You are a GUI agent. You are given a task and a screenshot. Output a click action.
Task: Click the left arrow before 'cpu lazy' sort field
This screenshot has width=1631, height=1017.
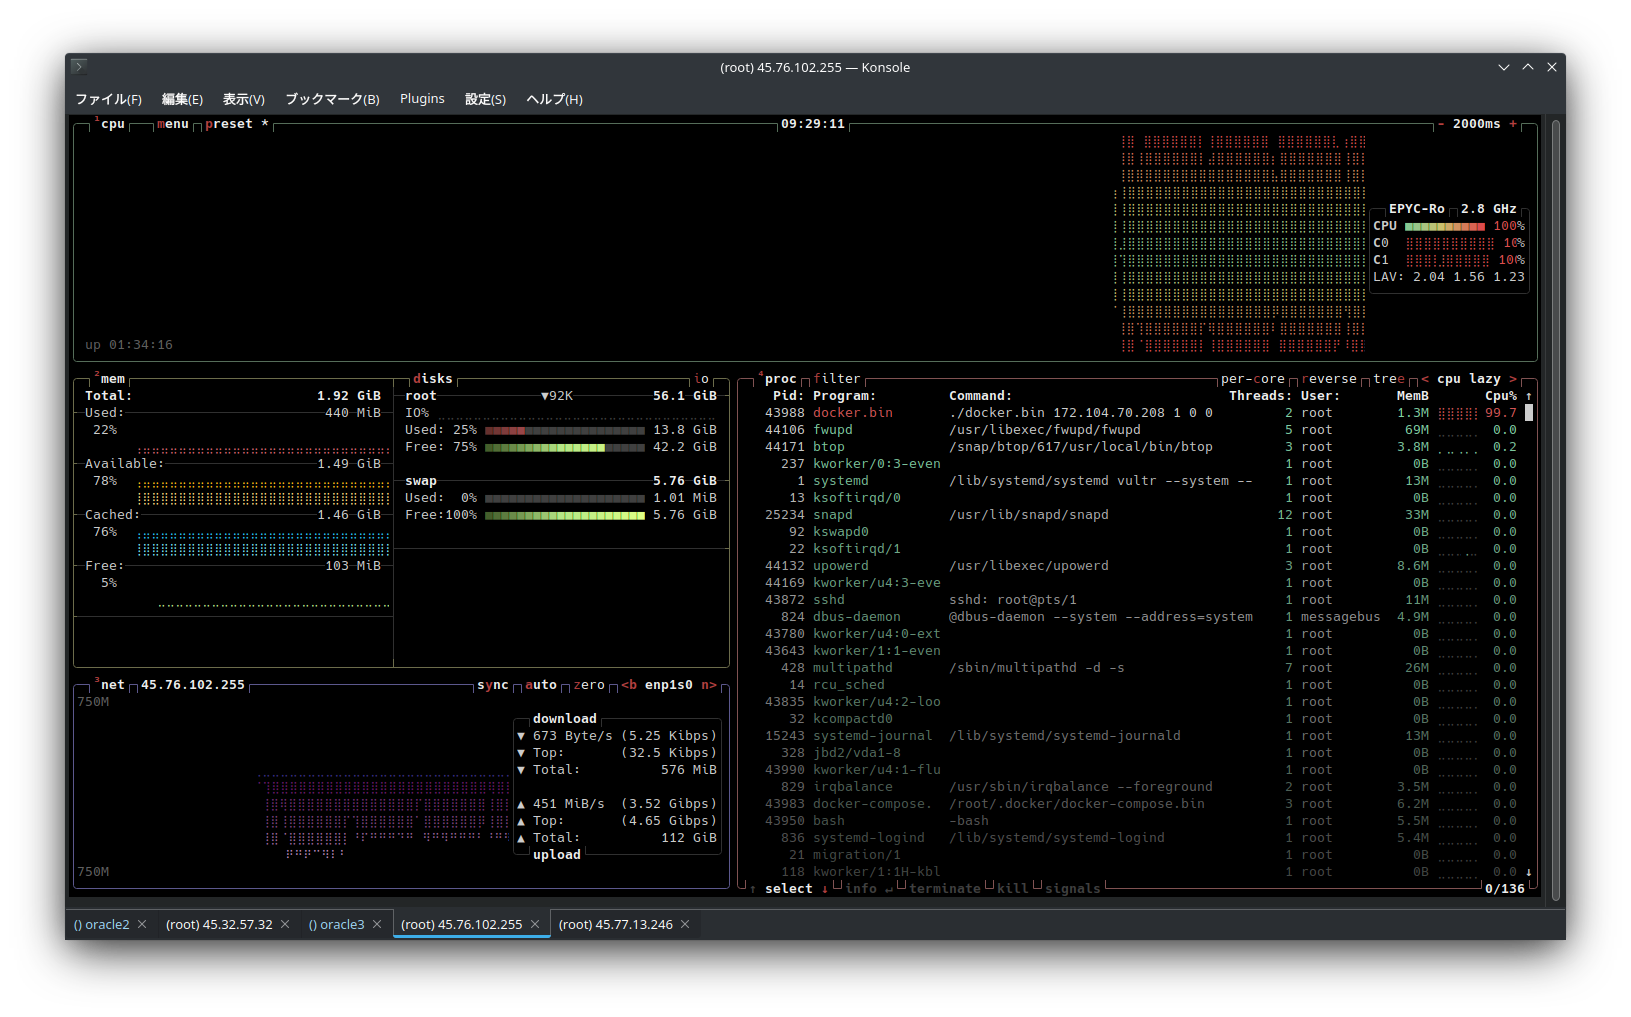pos(1425,379)
